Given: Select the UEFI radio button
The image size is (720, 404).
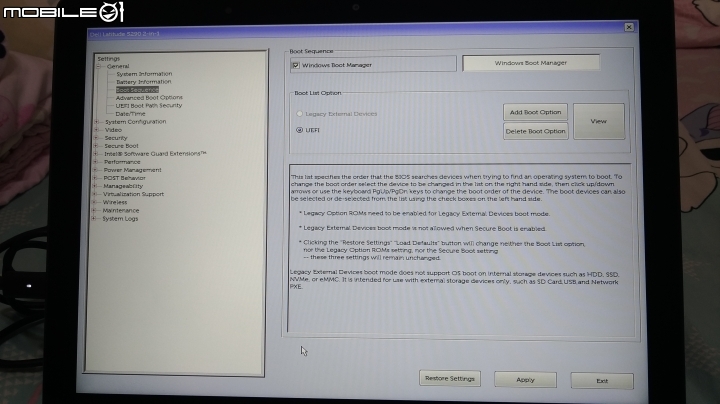Looking at the screenshot, I should (299, 130).
